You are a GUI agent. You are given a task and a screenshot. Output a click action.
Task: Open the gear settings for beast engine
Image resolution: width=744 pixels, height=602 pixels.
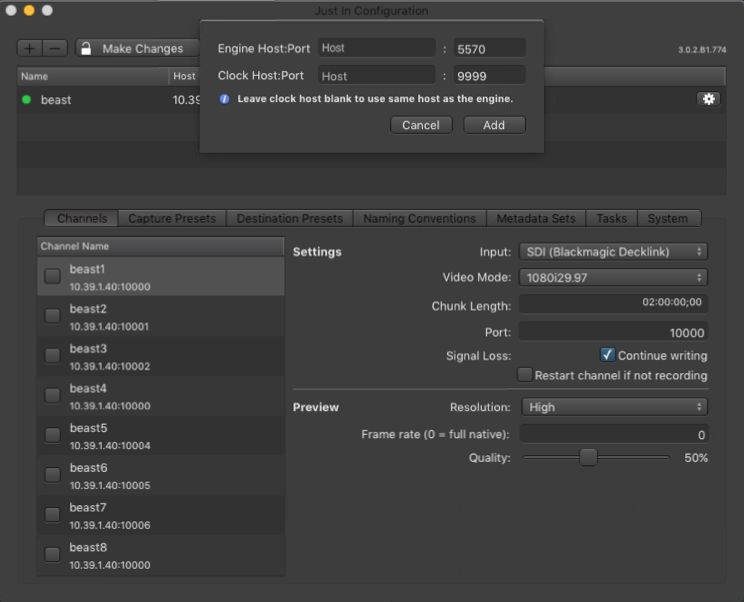coord(708,99)
